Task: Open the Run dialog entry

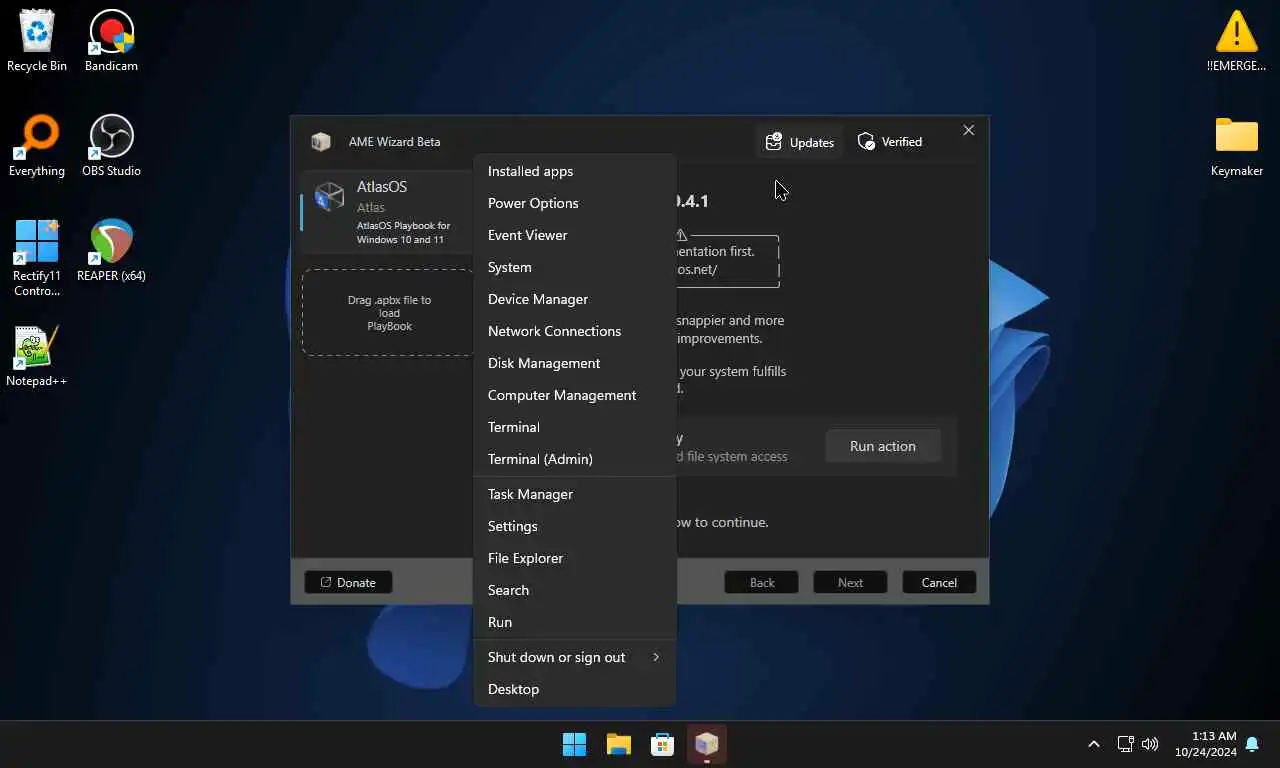Action: click(575, 622)
